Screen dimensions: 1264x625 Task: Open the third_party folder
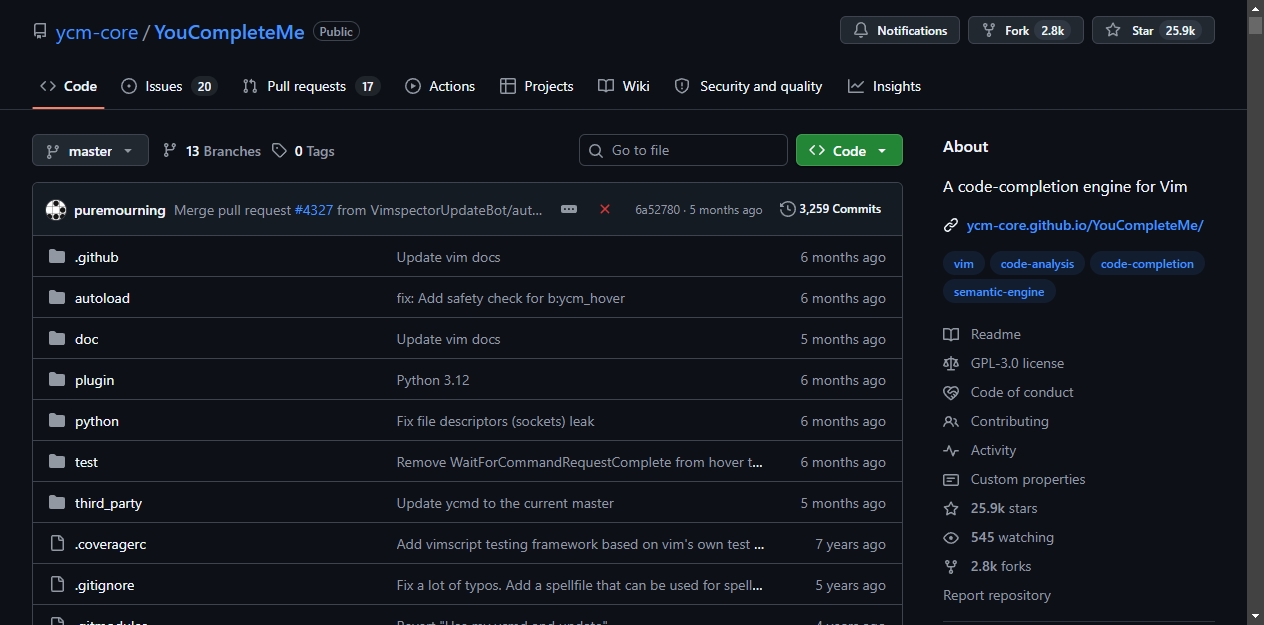coord(108,503)
